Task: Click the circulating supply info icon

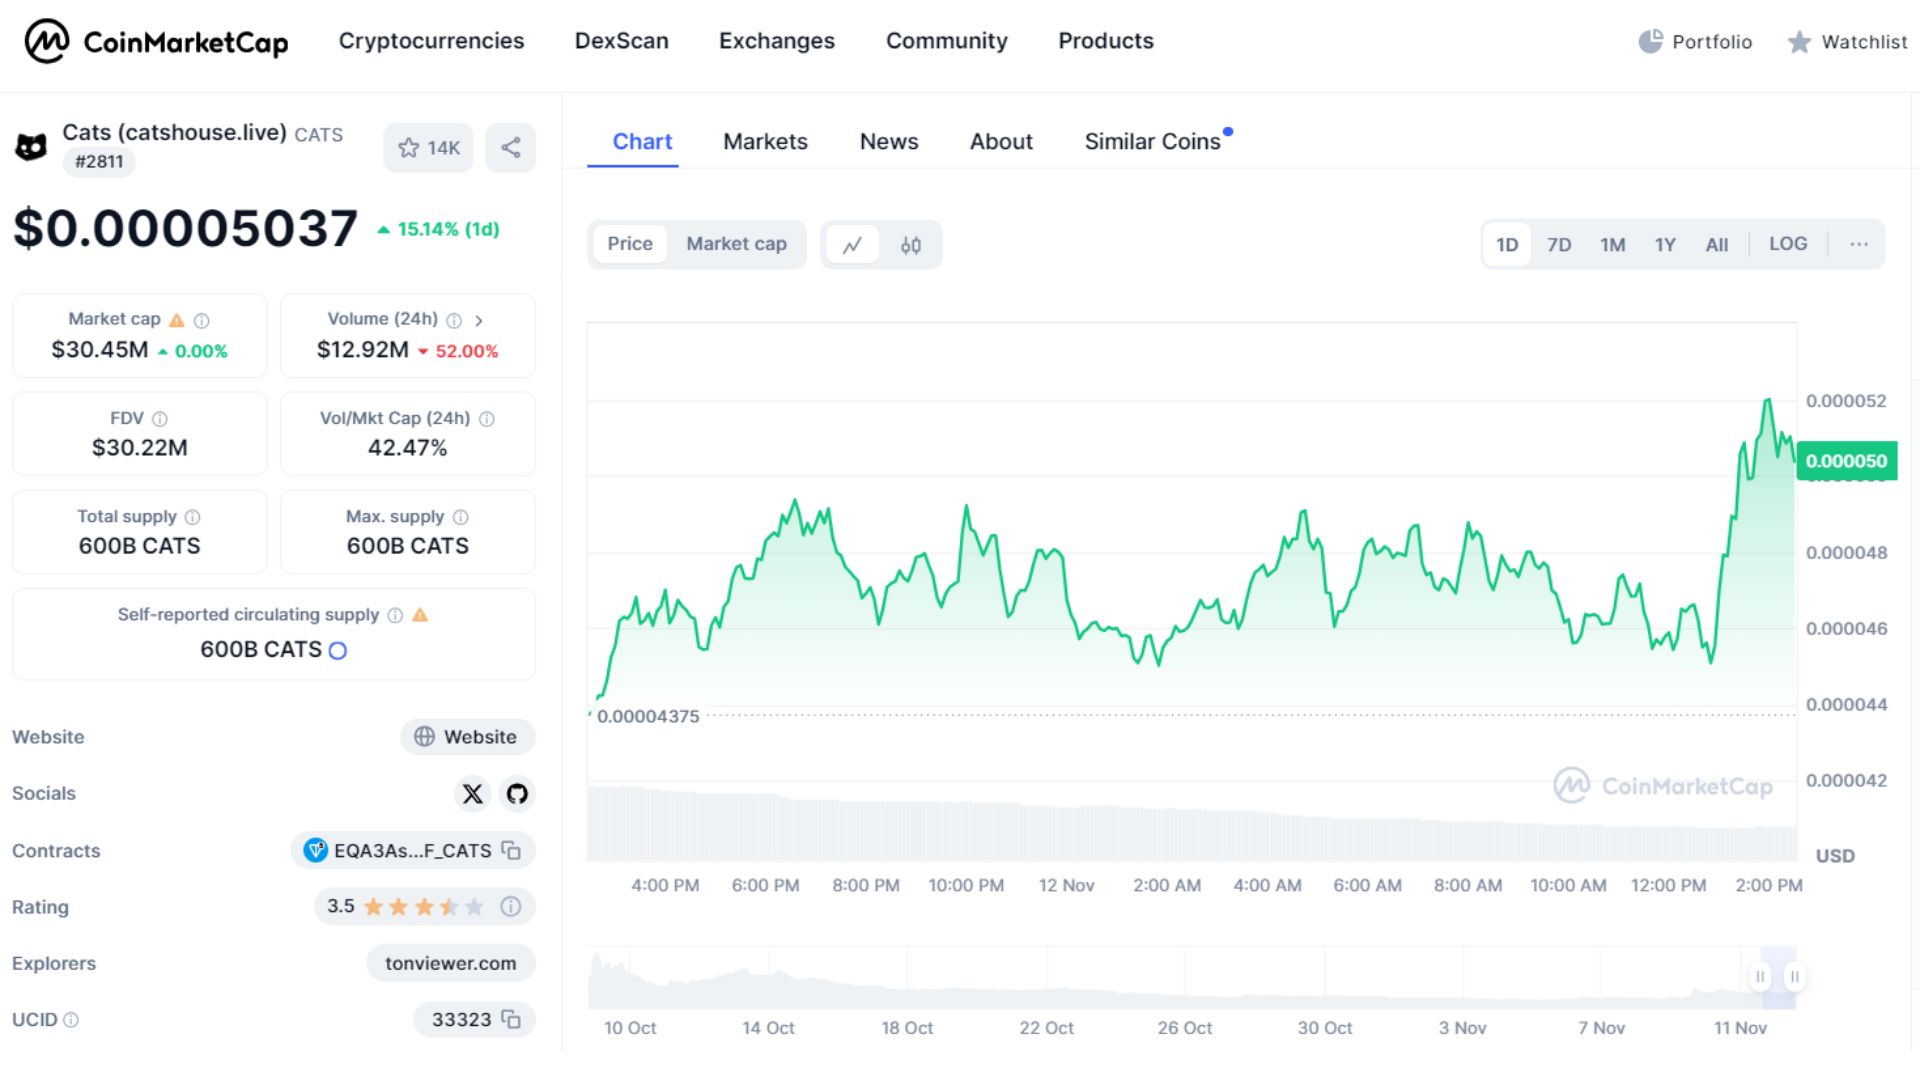Action: pyautogui.click(x=395, y=615)
